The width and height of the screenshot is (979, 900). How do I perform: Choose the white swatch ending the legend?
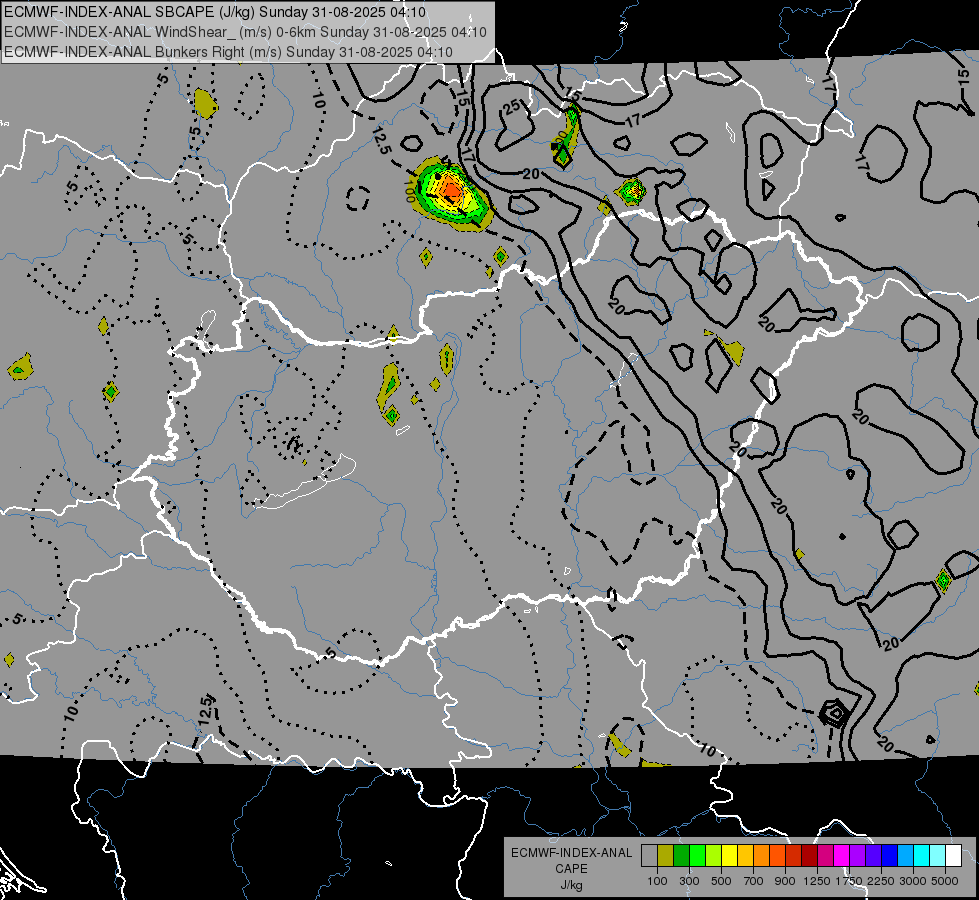[x=954, y=856]
